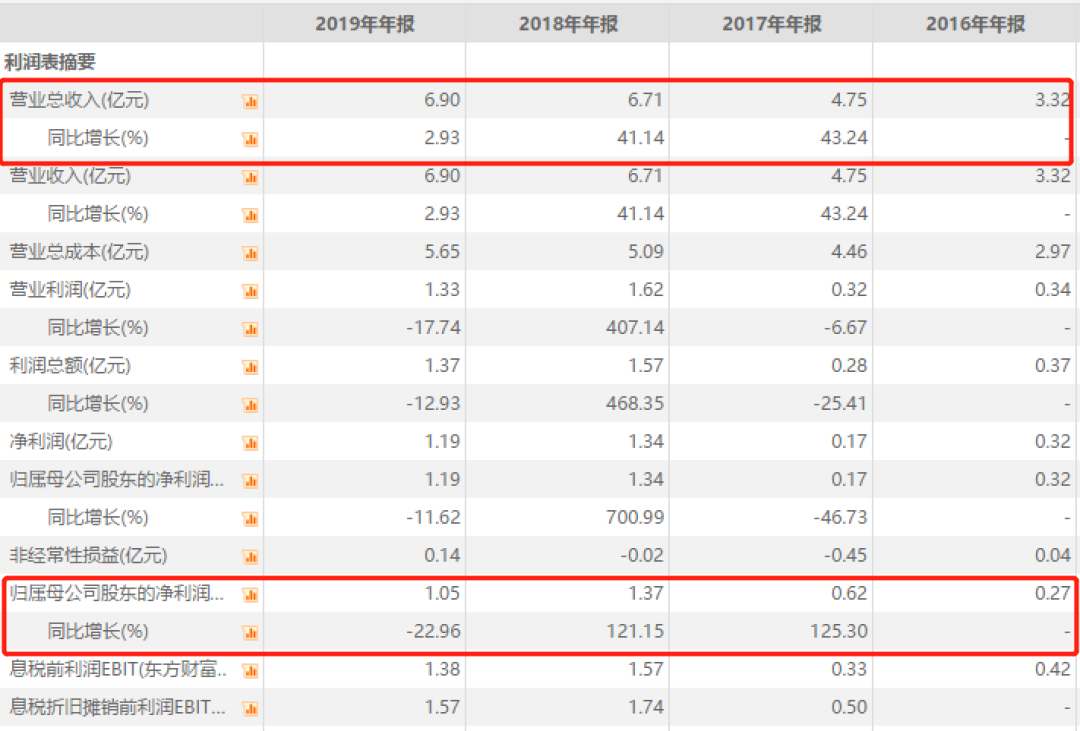Click the 1.05 value under 2019年年报
Image resolution: width=1080 pixels, height=731 pixels.
442,593
